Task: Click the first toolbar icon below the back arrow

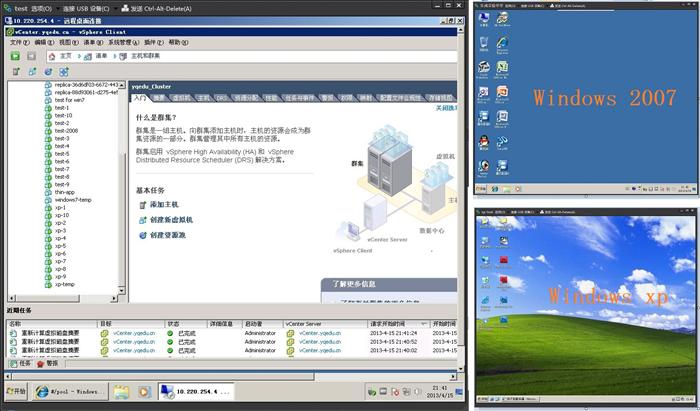Action: [17, 71]
